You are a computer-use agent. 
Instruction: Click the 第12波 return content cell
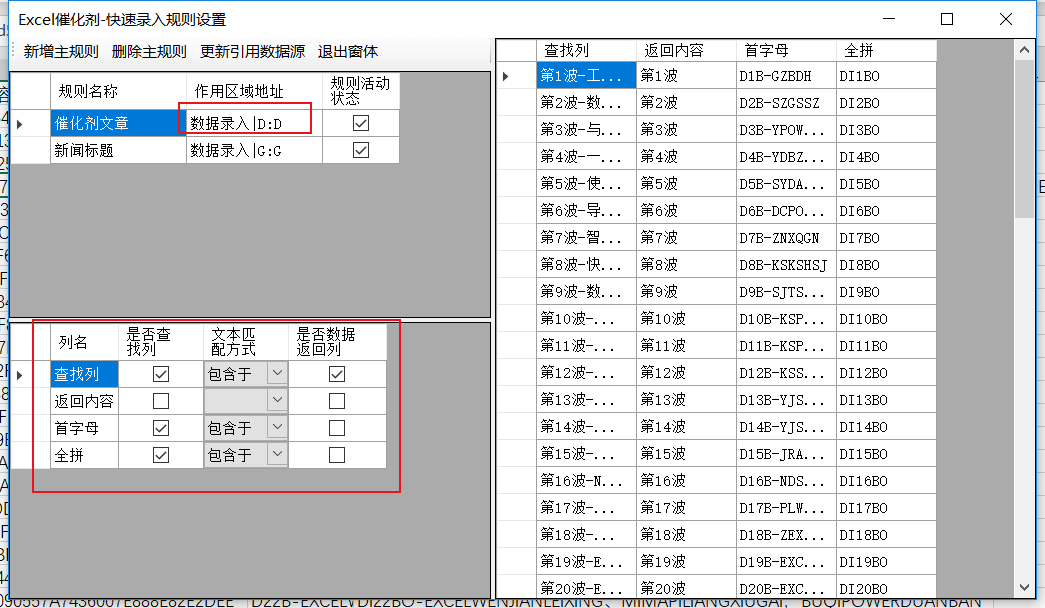(x=686, y=373)
